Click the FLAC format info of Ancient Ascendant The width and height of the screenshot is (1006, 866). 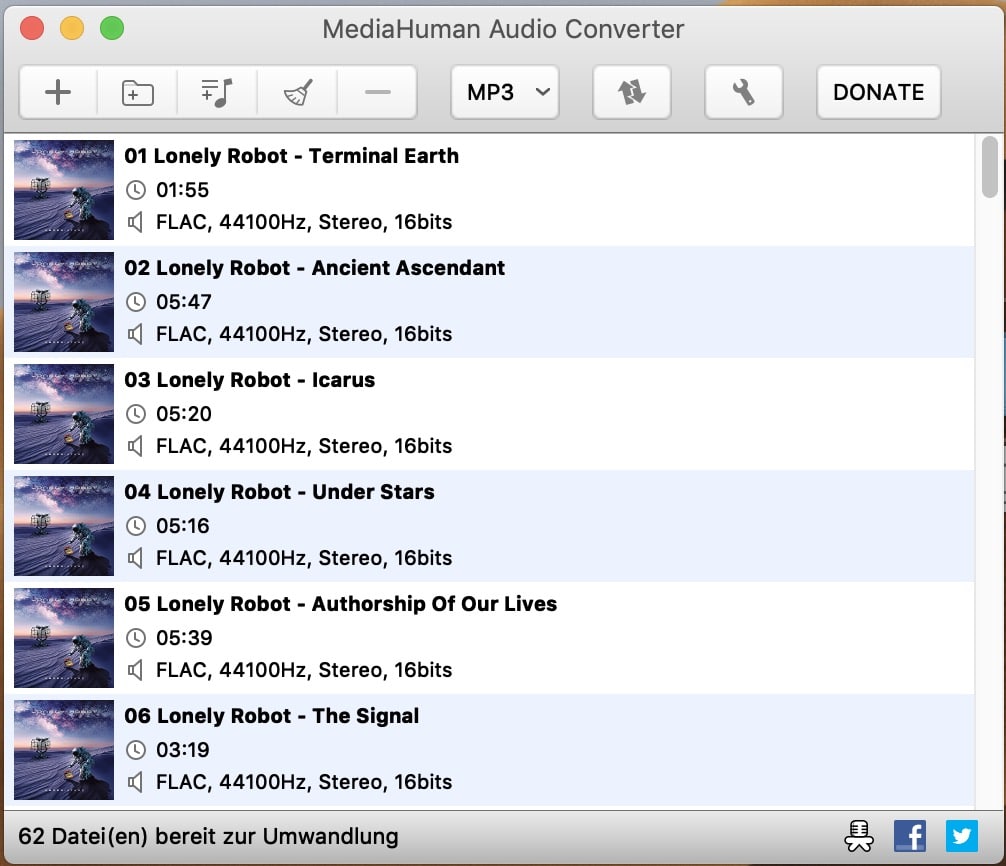(304, 334)
